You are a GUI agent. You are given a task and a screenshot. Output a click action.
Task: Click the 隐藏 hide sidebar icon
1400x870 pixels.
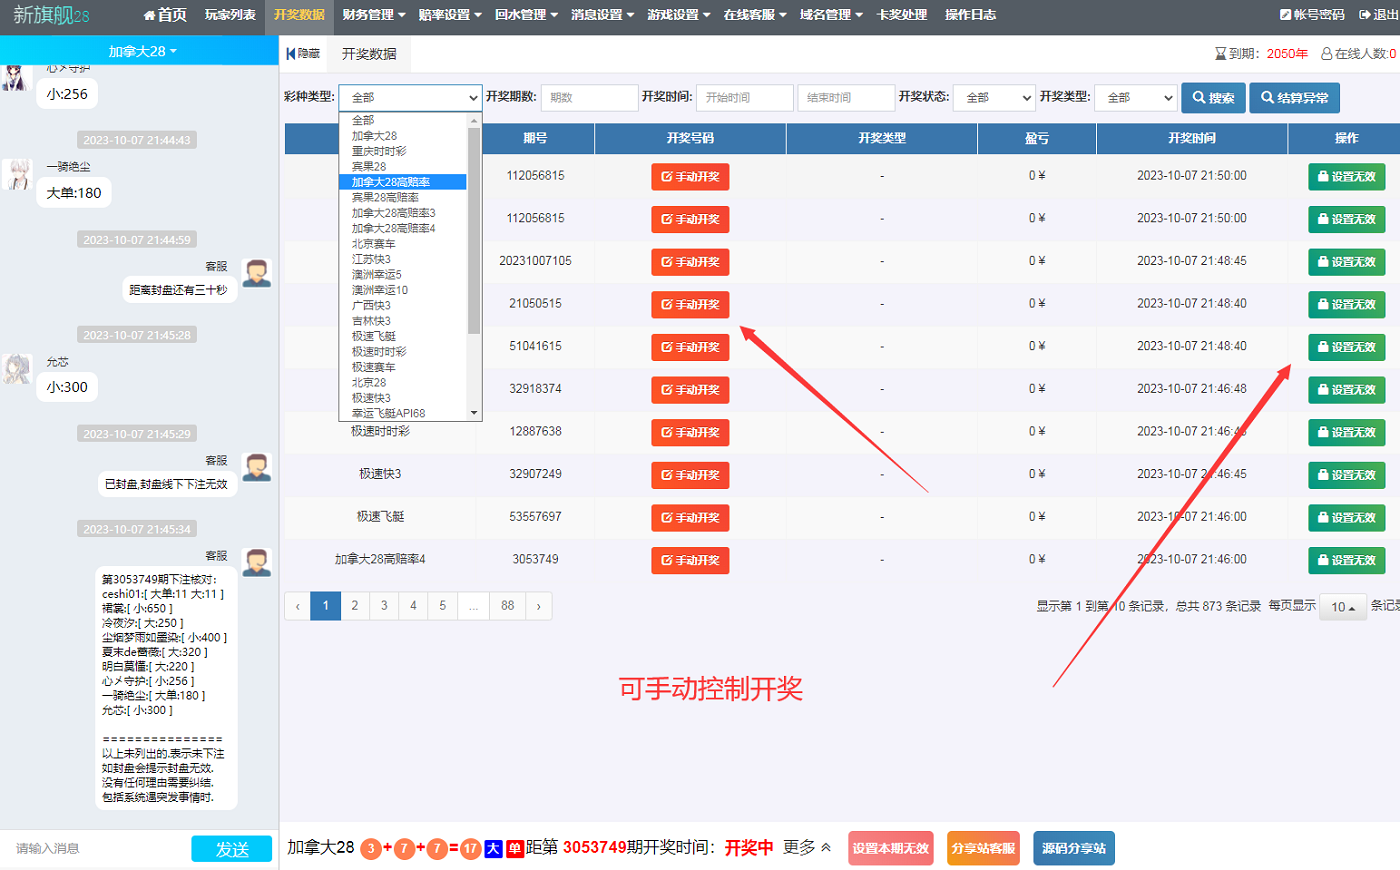303,54
